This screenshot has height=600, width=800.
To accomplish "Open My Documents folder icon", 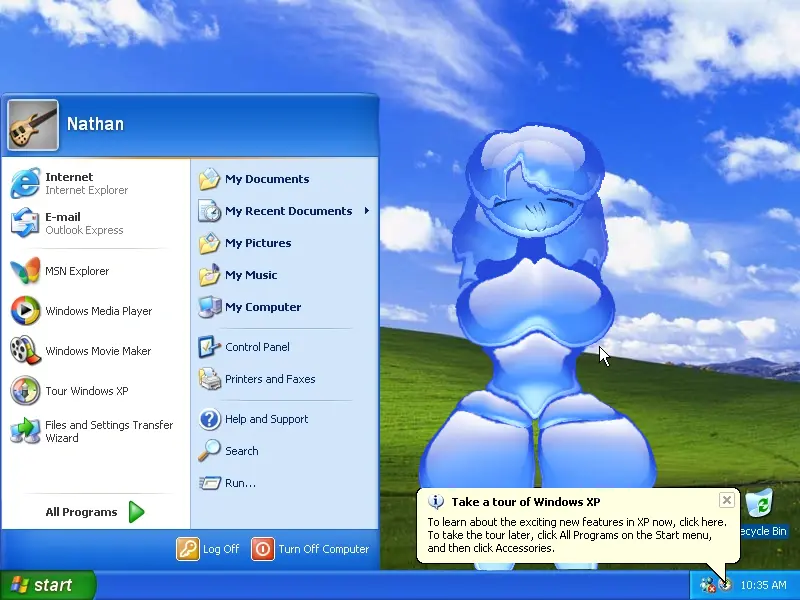I will tap(209, 179).
